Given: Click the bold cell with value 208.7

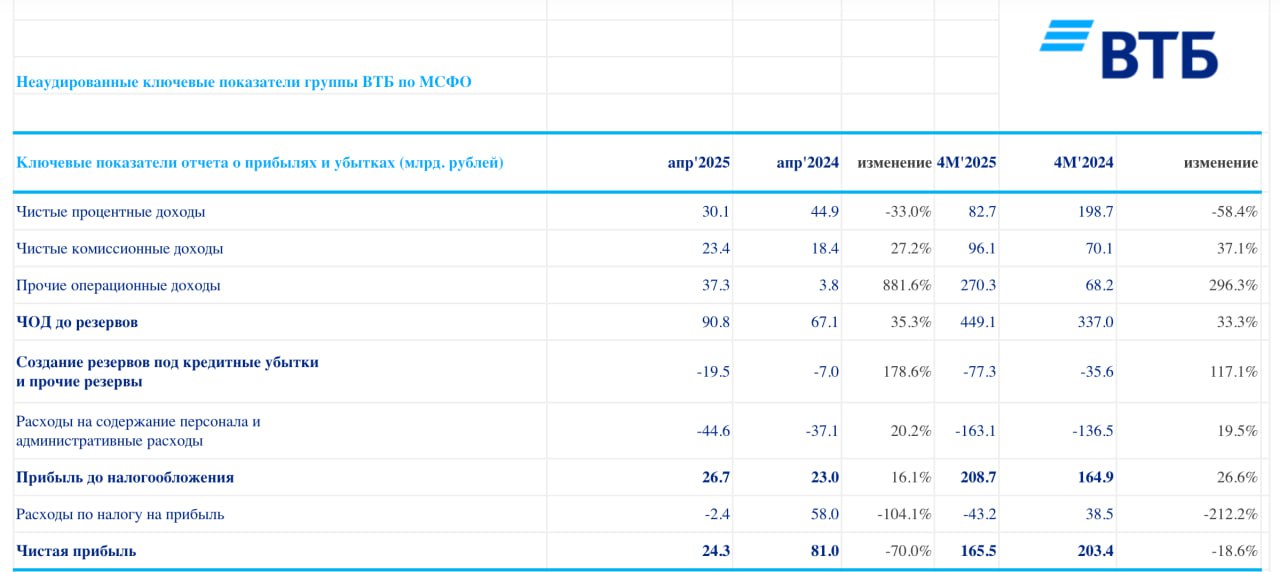Looking at the screenshot, I should 978,477.
